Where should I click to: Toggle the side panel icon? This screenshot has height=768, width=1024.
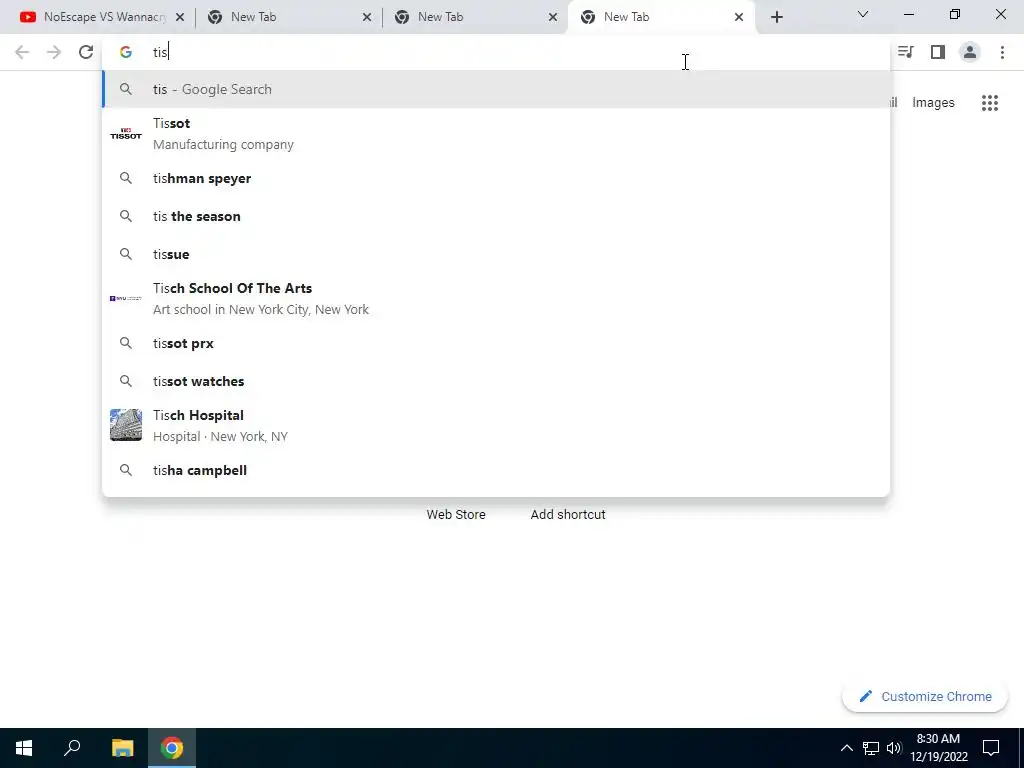coord(938,52)
